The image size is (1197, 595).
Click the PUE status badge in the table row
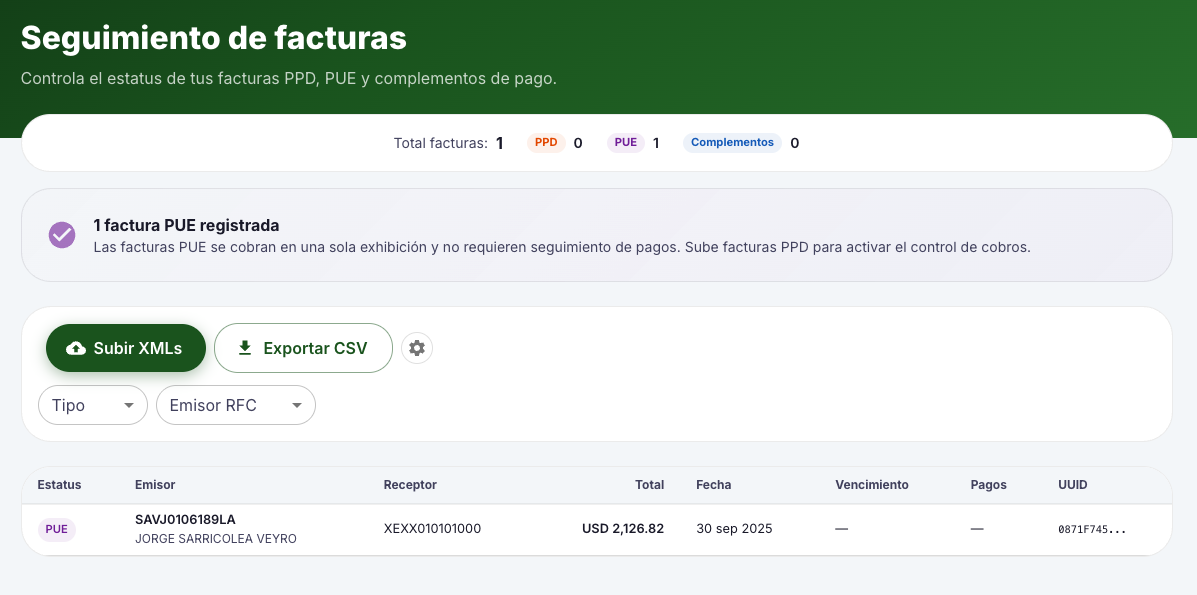57,529
